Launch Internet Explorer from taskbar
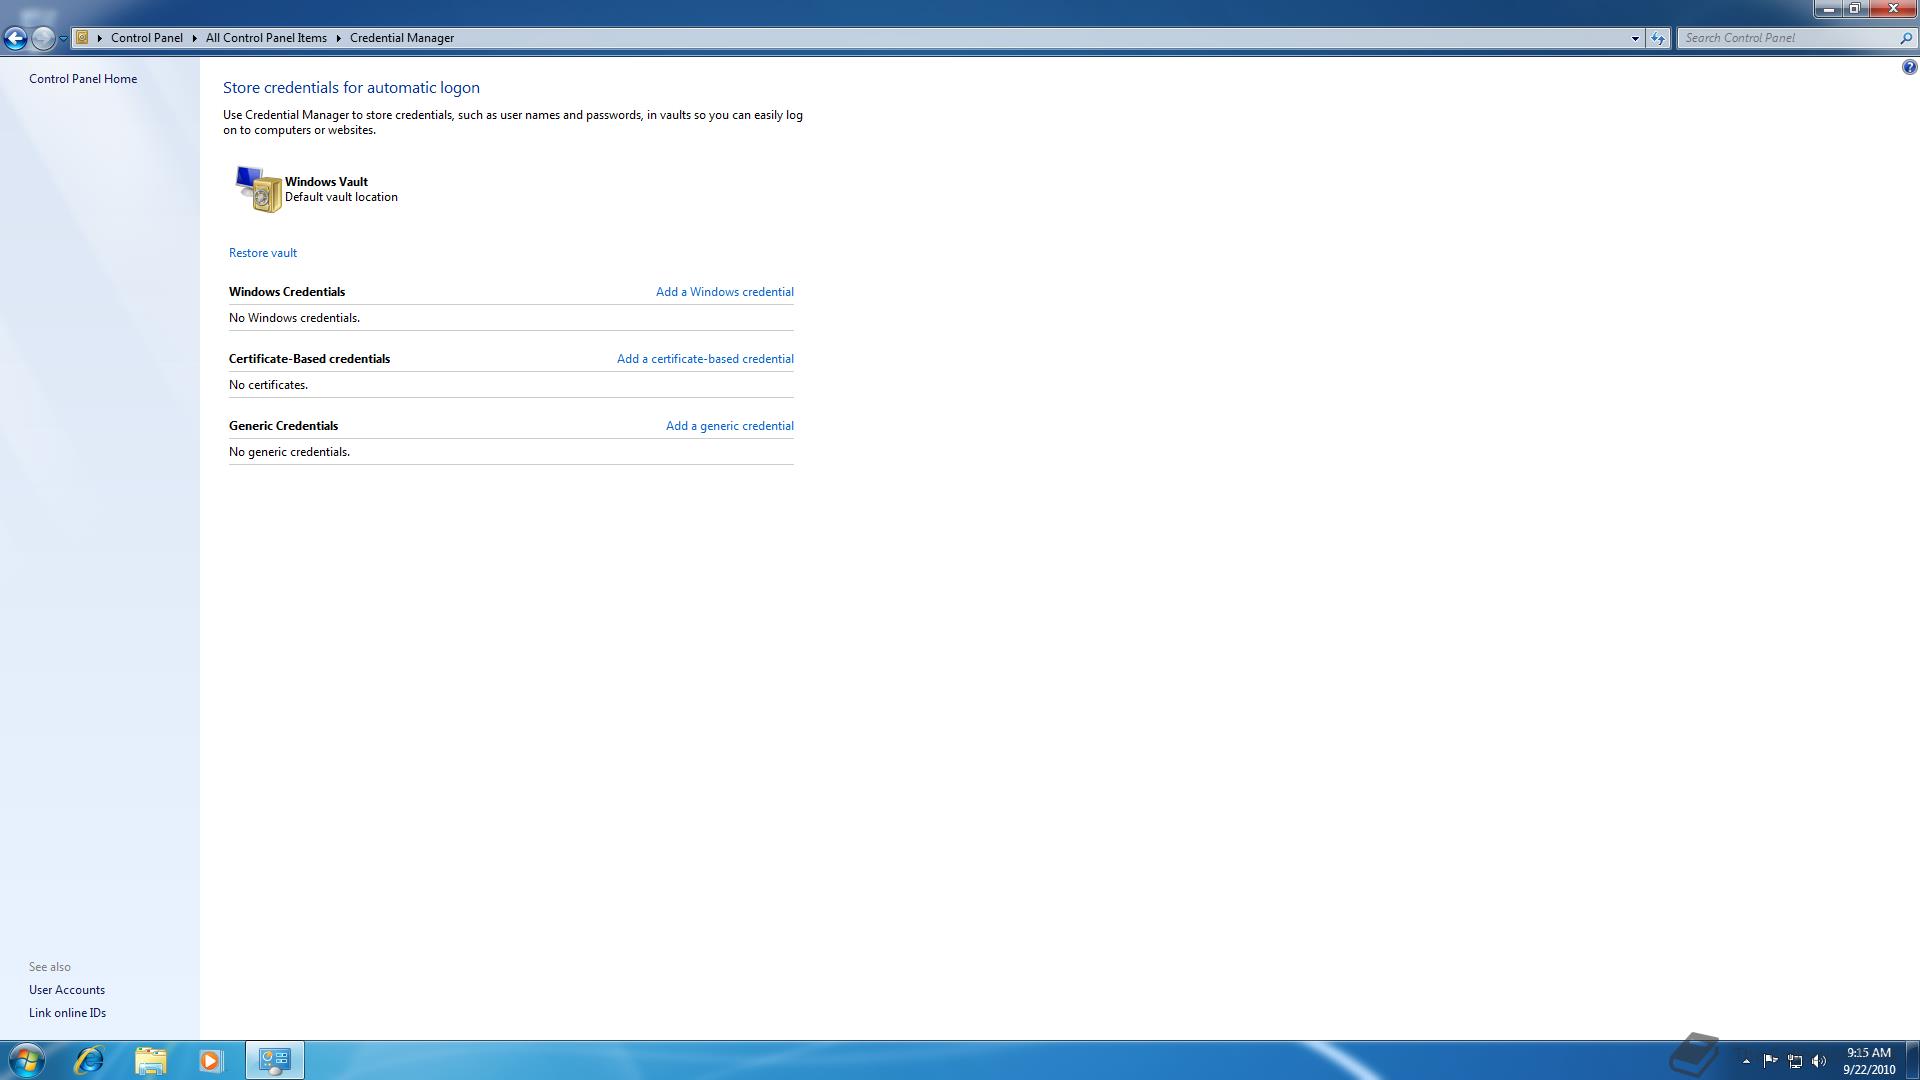The width and height of the screenshot is (1920, 1080). [x=89, y=1060]
